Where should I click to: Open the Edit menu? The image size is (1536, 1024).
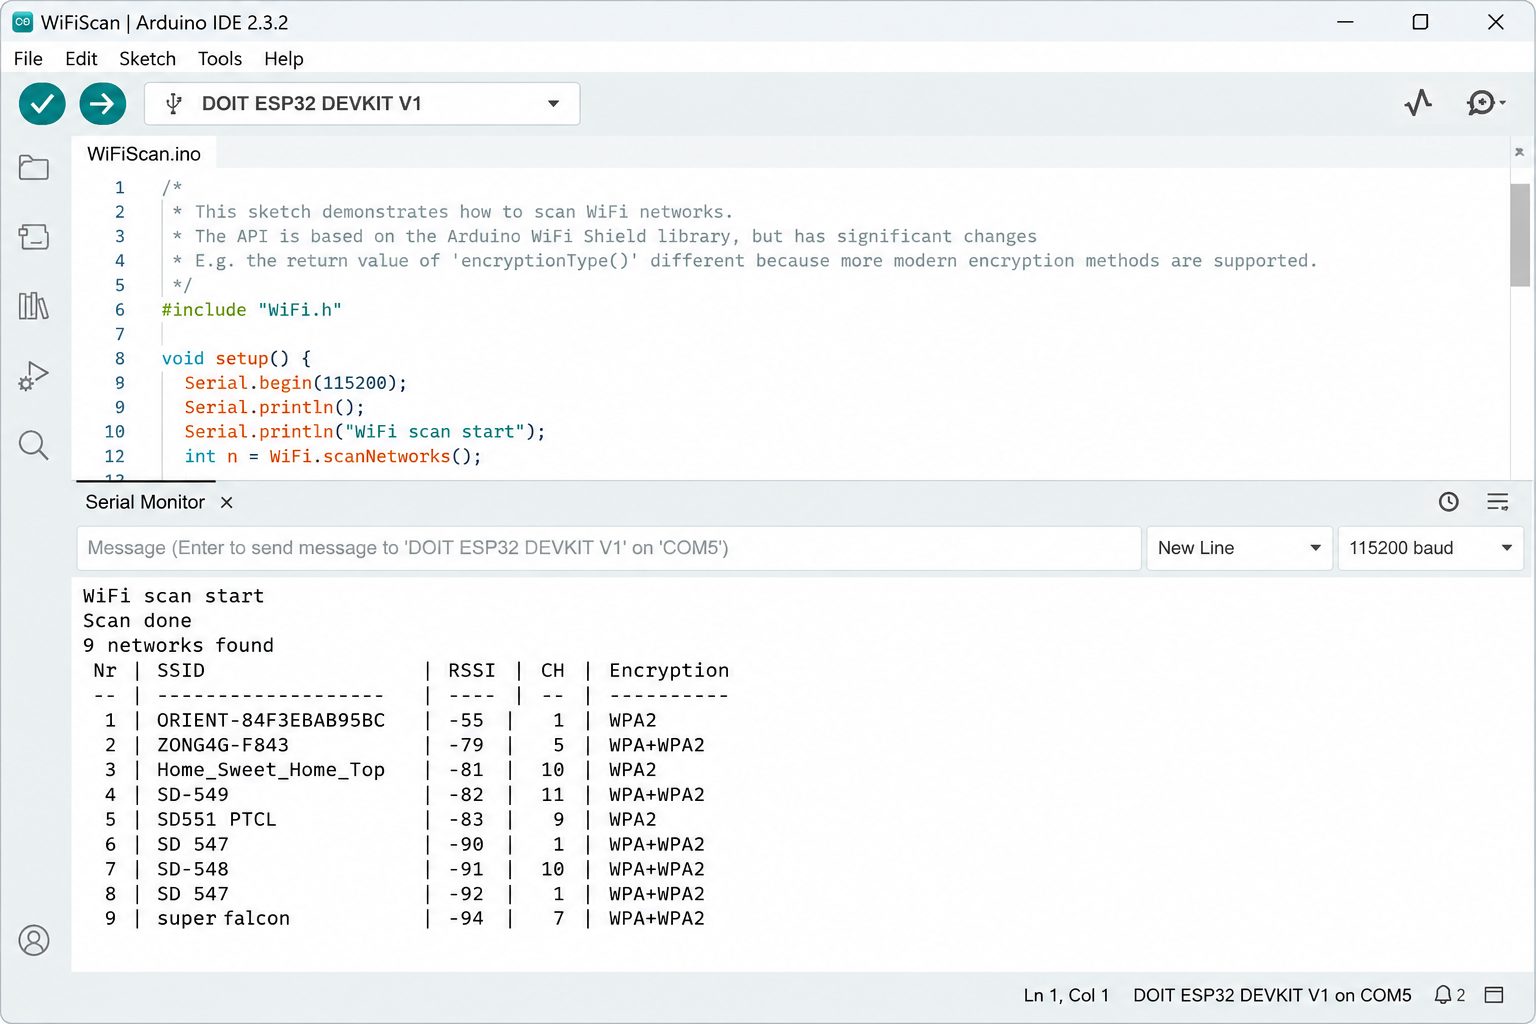click(x=81, y=59)
